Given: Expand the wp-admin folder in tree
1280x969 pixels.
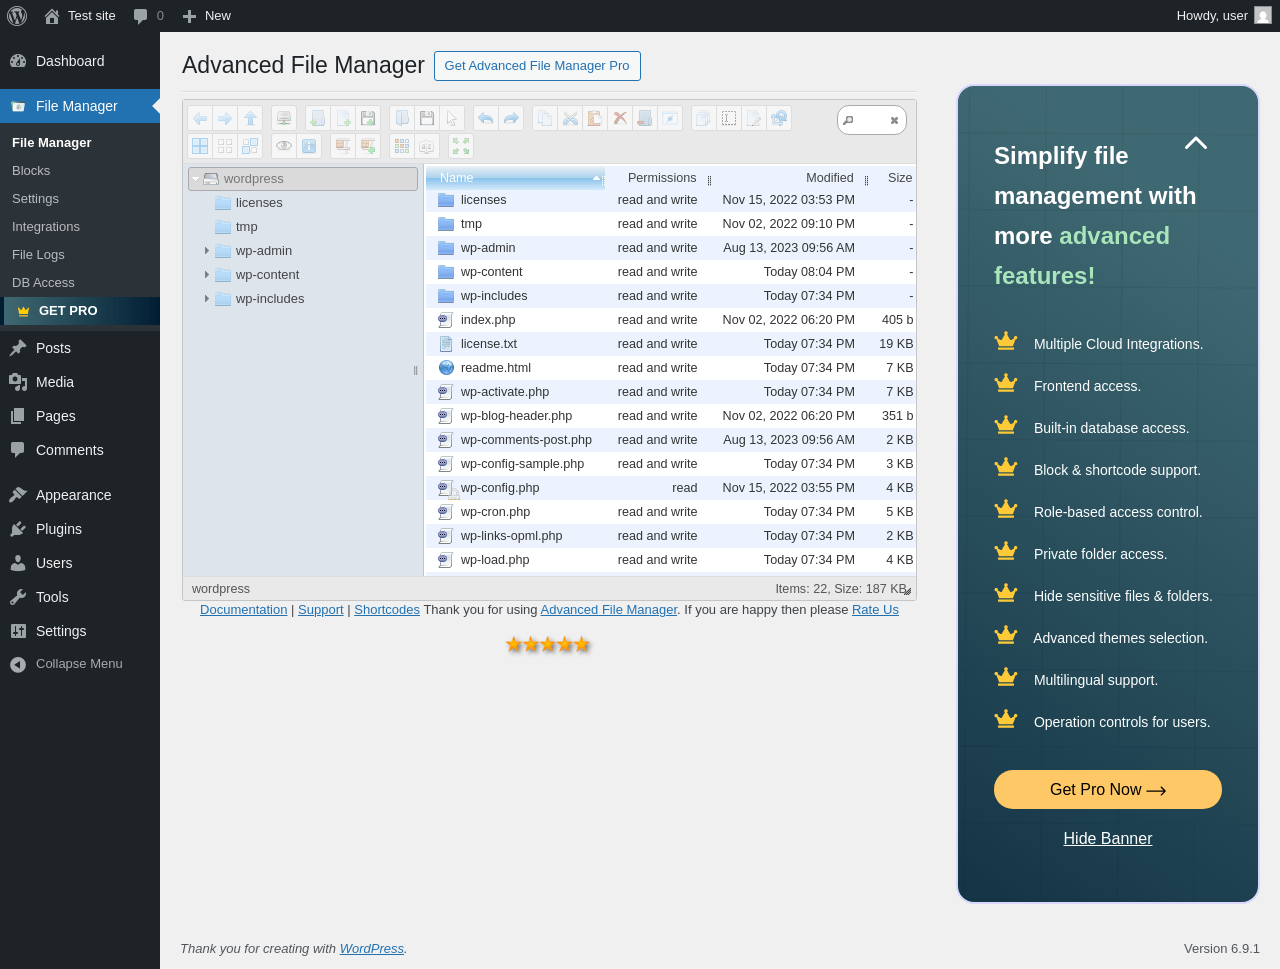Looking at the screenshot, I should (207, 251).
